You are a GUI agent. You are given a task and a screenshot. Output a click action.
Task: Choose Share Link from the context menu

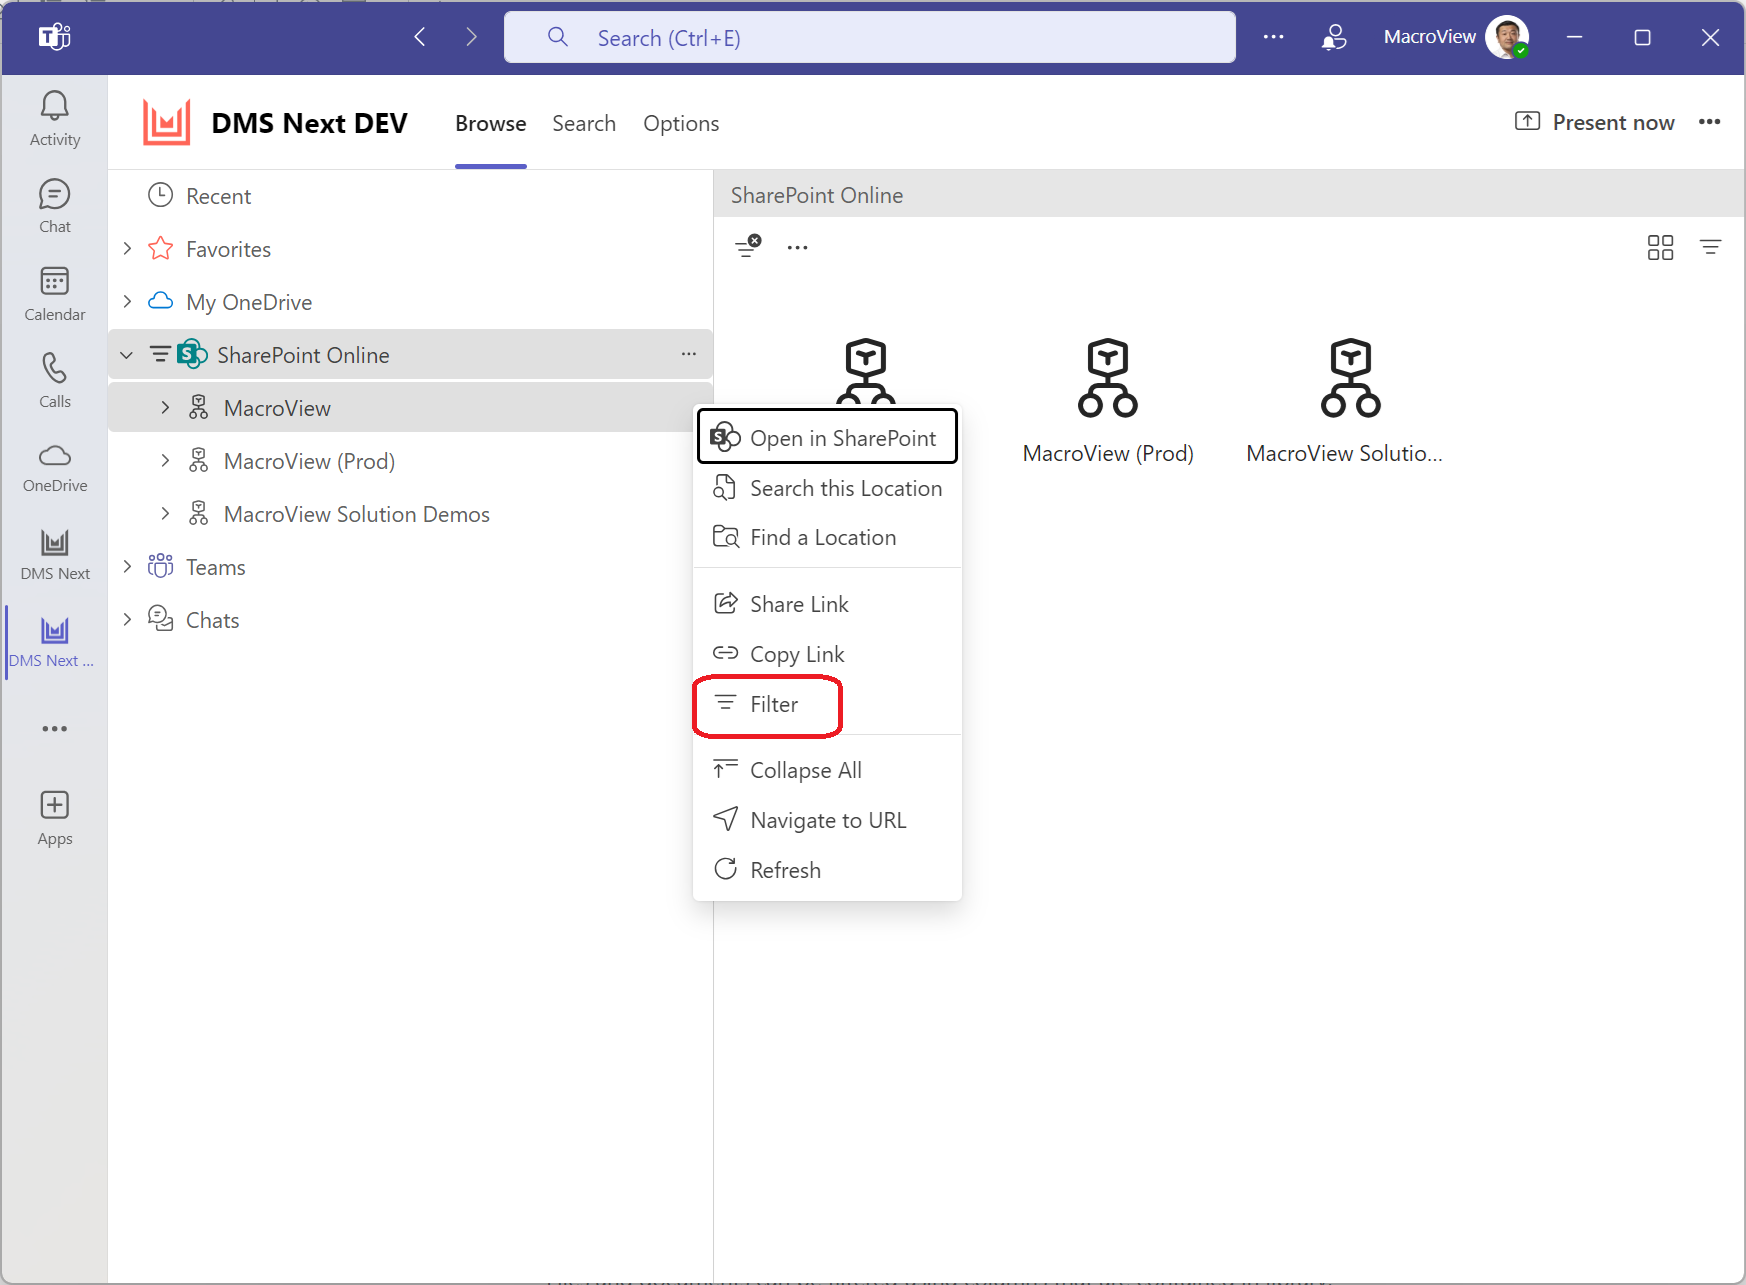pos(827,604)
